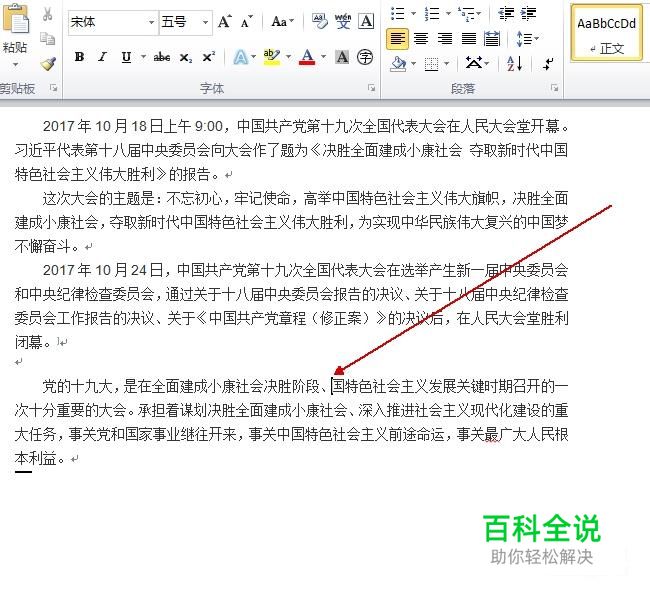Click the text 闭幕。
The width and height of the screenshot is (650, 600).
tap(33, 343)
